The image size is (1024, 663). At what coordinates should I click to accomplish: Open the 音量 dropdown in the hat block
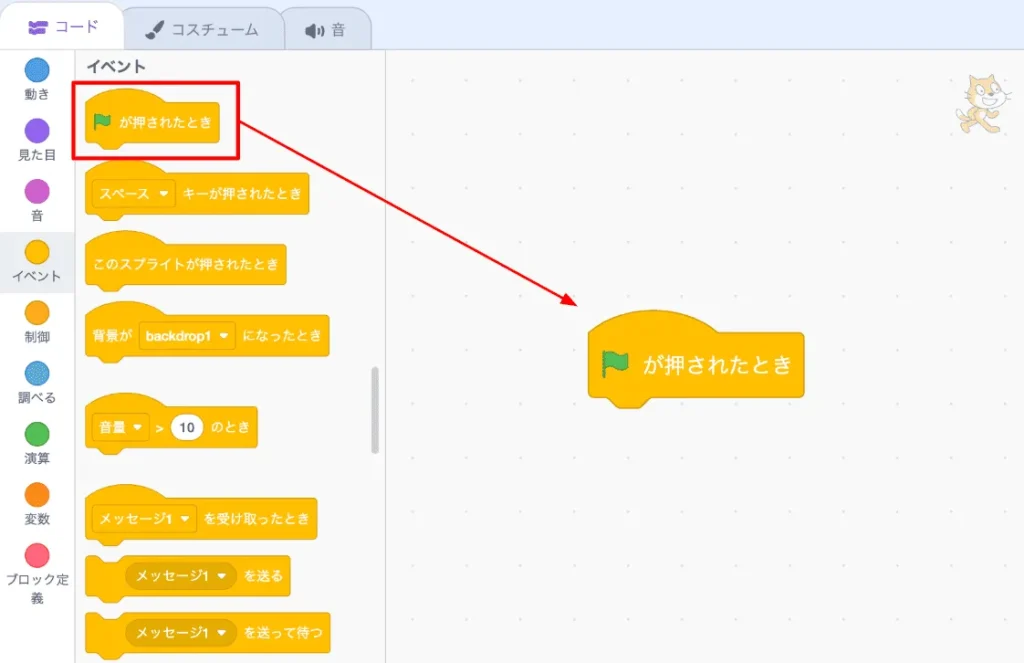coord(121,427)
